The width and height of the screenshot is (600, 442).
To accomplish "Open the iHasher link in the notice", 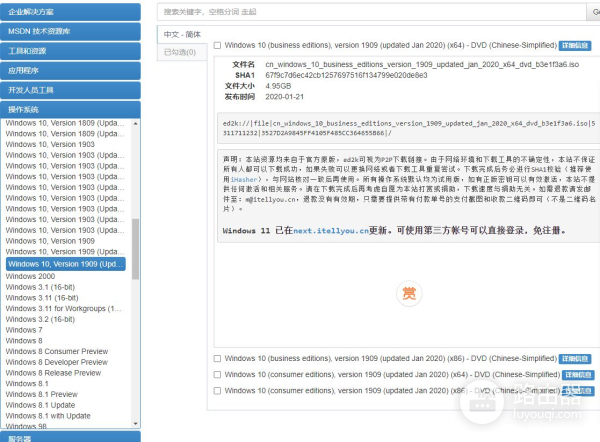I will (243, 179).
